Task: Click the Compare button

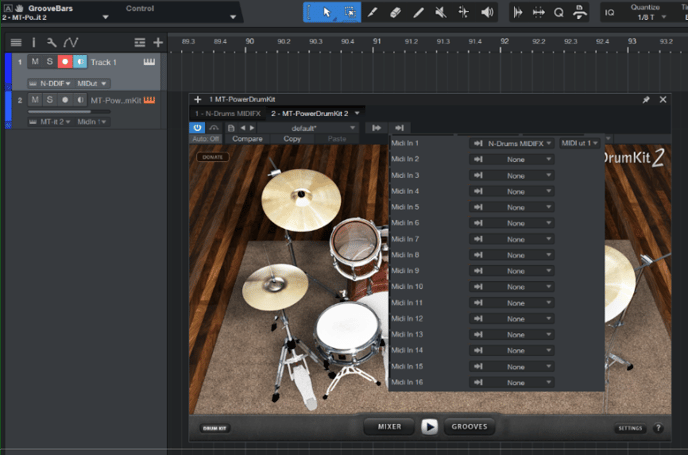Action: tap(247, 139)
